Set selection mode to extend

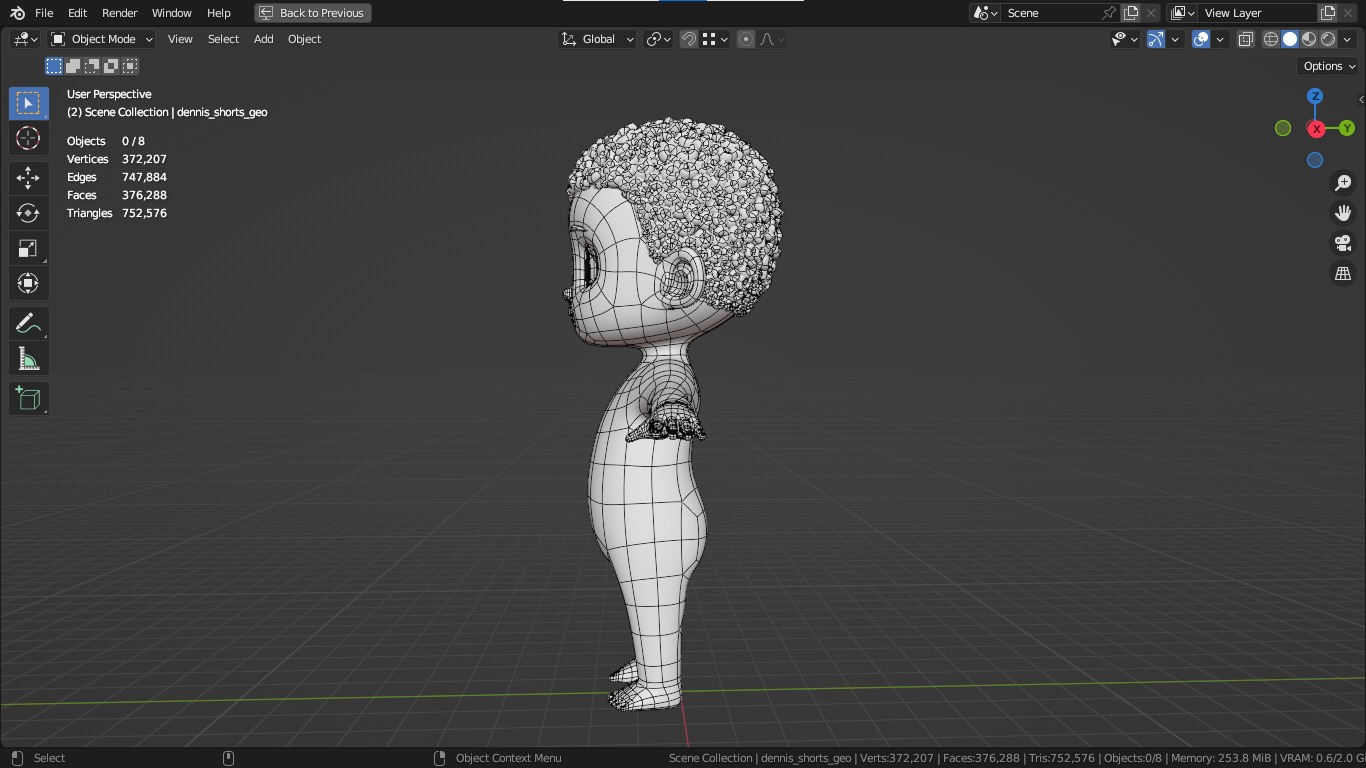pyautogui.click(x=73, y=66)
